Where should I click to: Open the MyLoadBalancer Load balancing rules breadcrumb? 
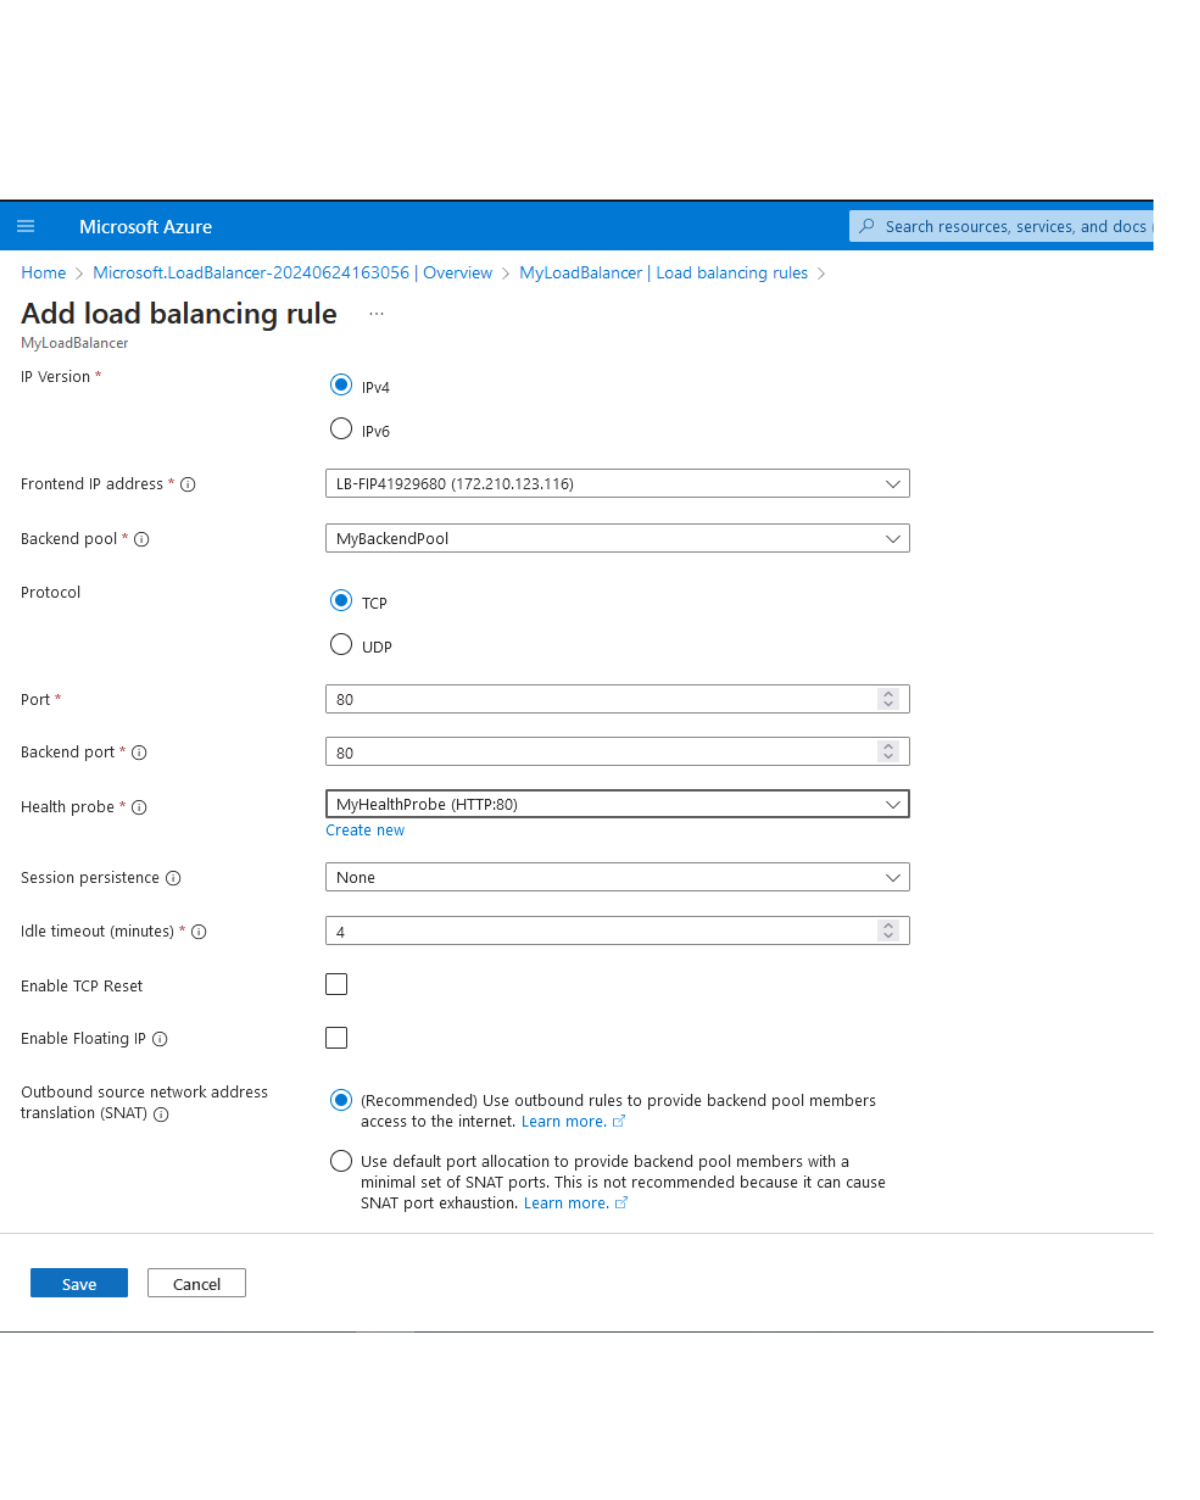(x=663, y=273)
